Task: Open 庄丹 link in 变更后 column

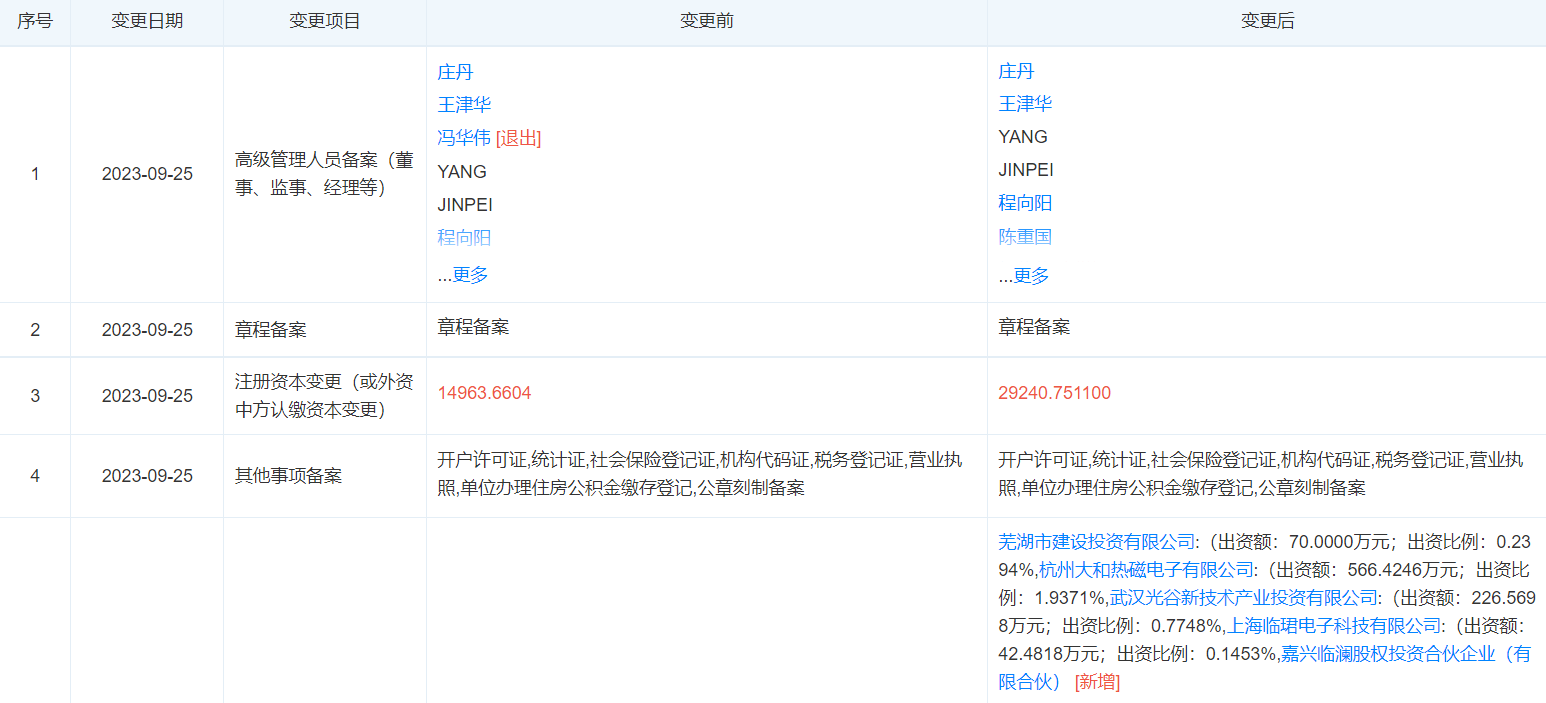Action: coord(1016,71)
